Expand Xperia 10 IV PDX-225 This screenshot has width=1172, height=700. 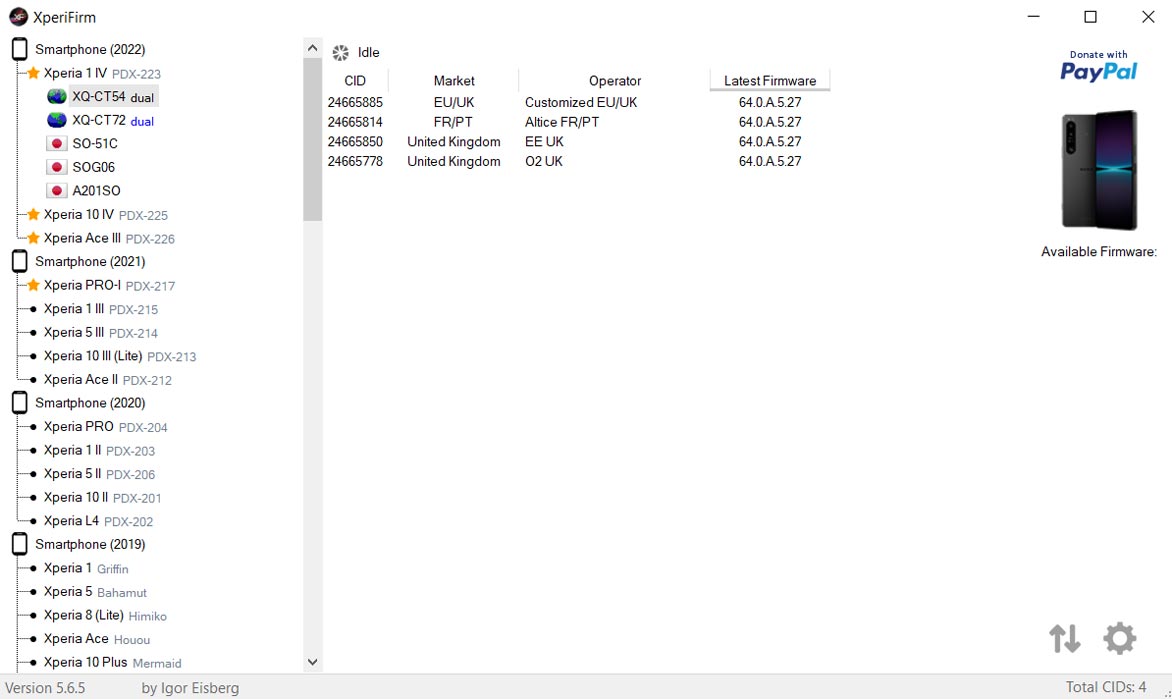105,214
